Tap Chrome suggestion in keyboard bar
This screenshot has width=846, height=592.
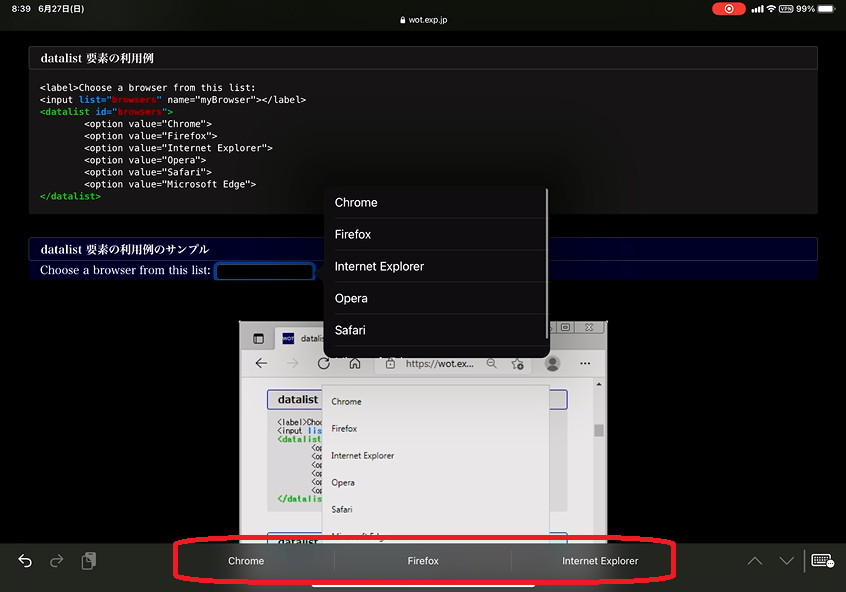(x=246, y=561)
